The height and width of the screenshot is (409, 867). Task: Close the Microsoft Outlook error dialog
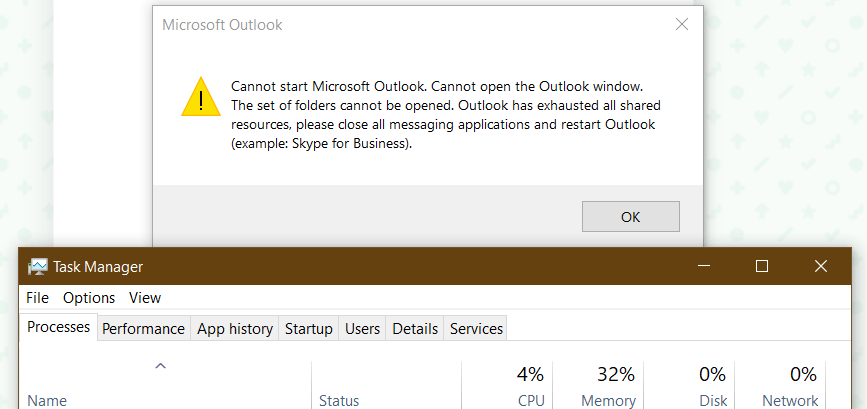point(681,25)
